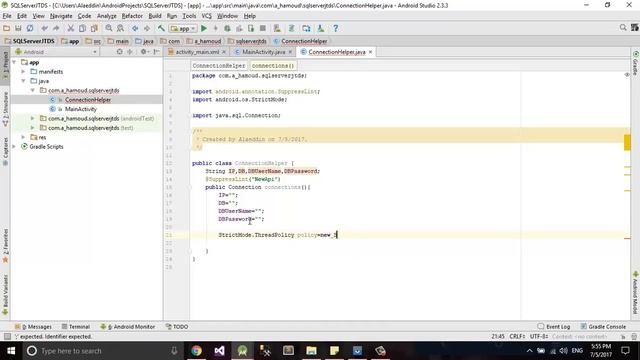Open the VCS menu
Viewport: 640px width, 360px height.
click(x=207, y=16)
